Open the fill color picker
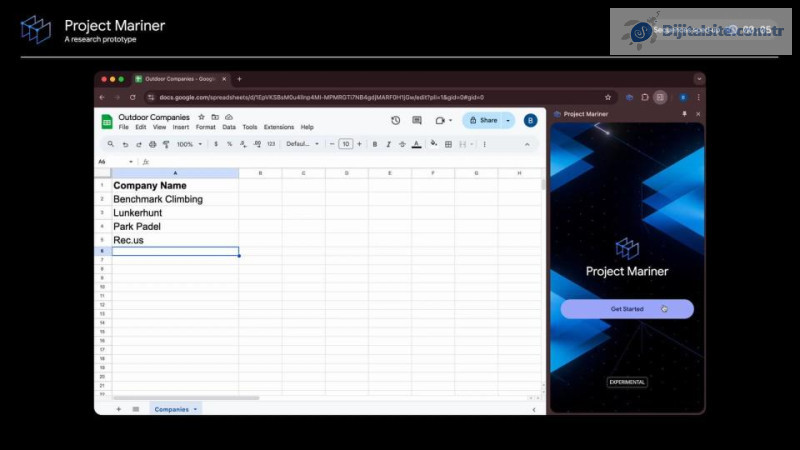 click(x=434, y=144)
